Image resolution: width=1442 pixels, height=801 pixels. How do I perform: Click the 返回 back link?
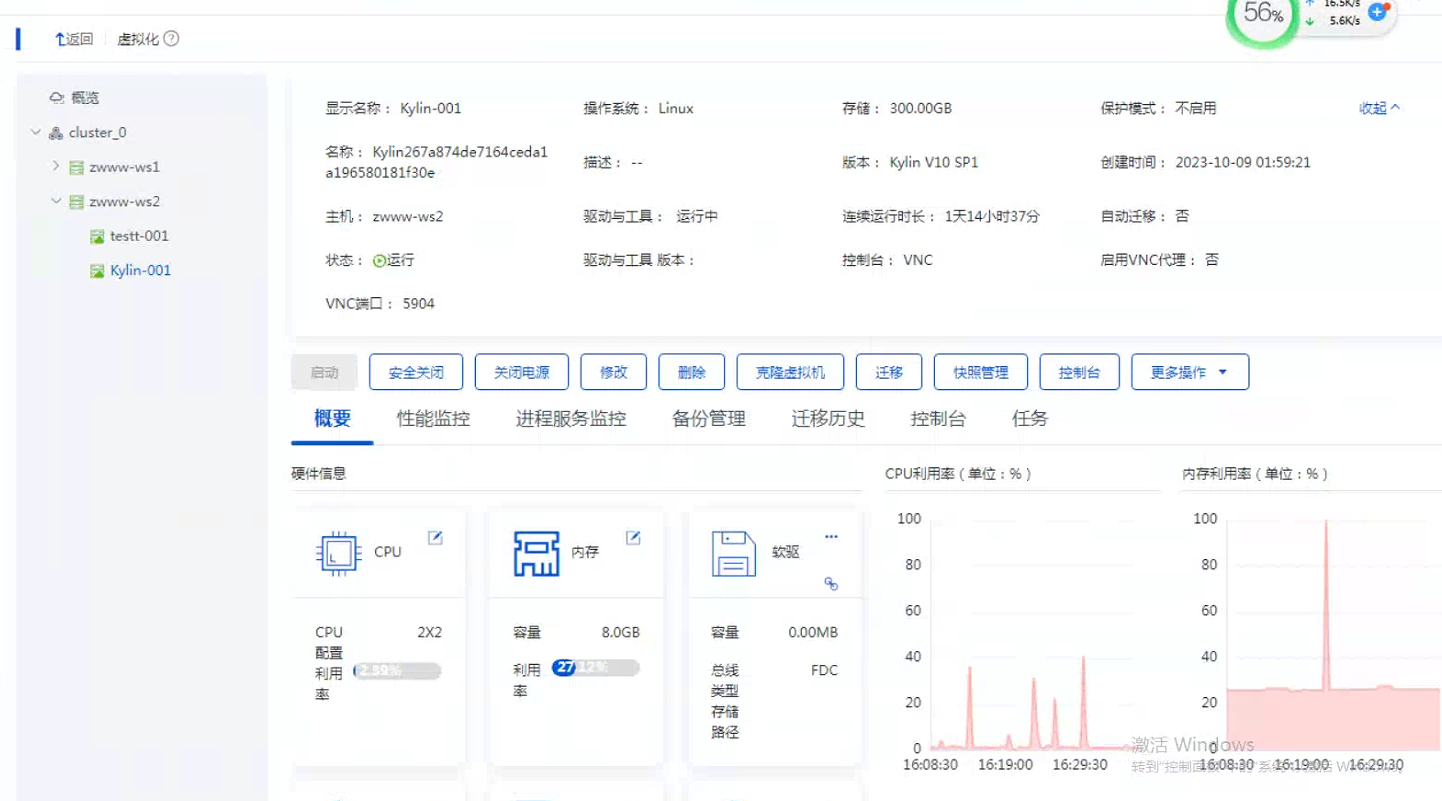(x=74, y=39)
